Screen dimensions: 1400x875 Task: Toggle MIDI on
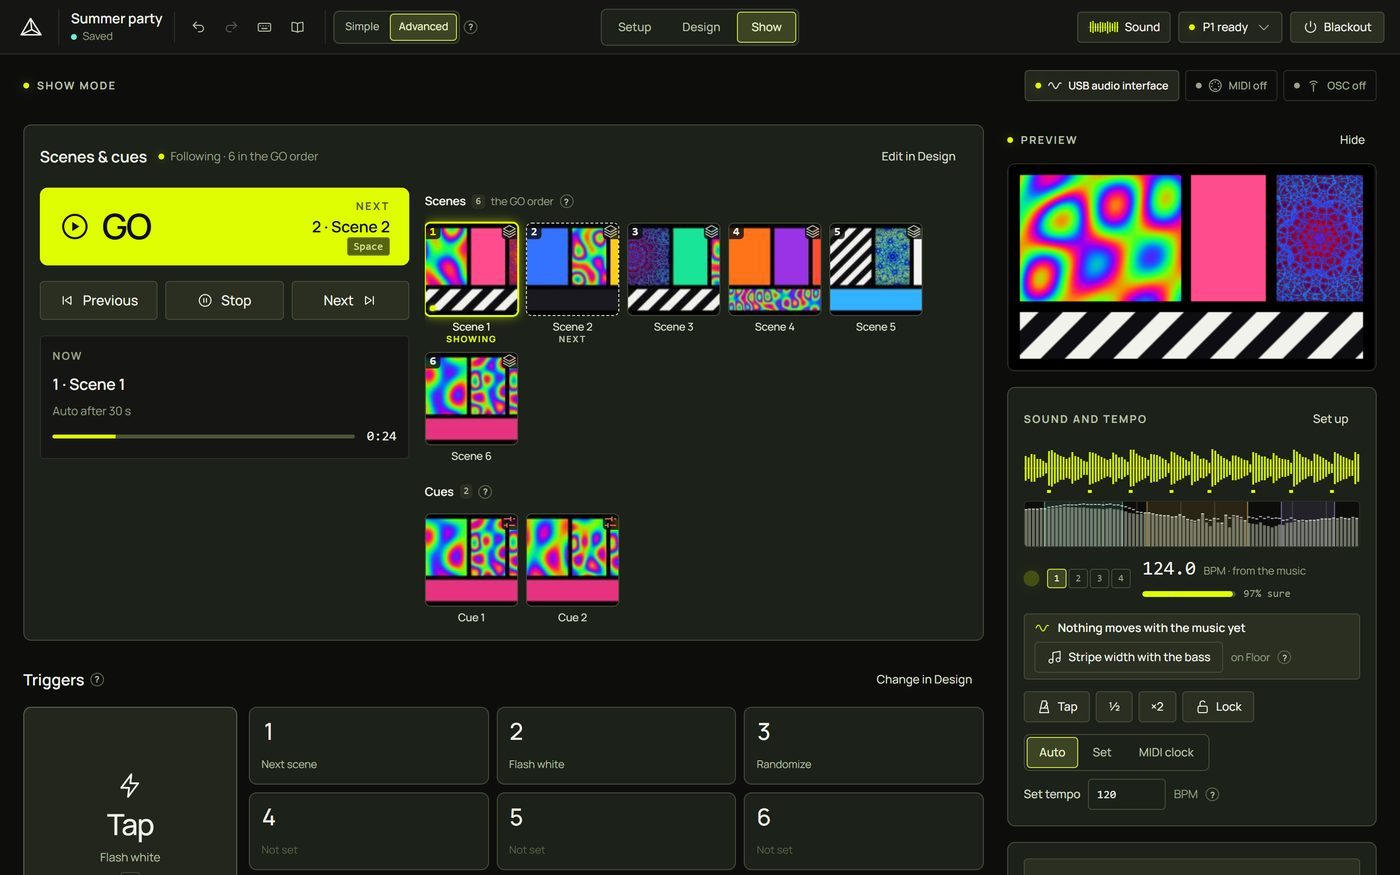click(1231, 86)
